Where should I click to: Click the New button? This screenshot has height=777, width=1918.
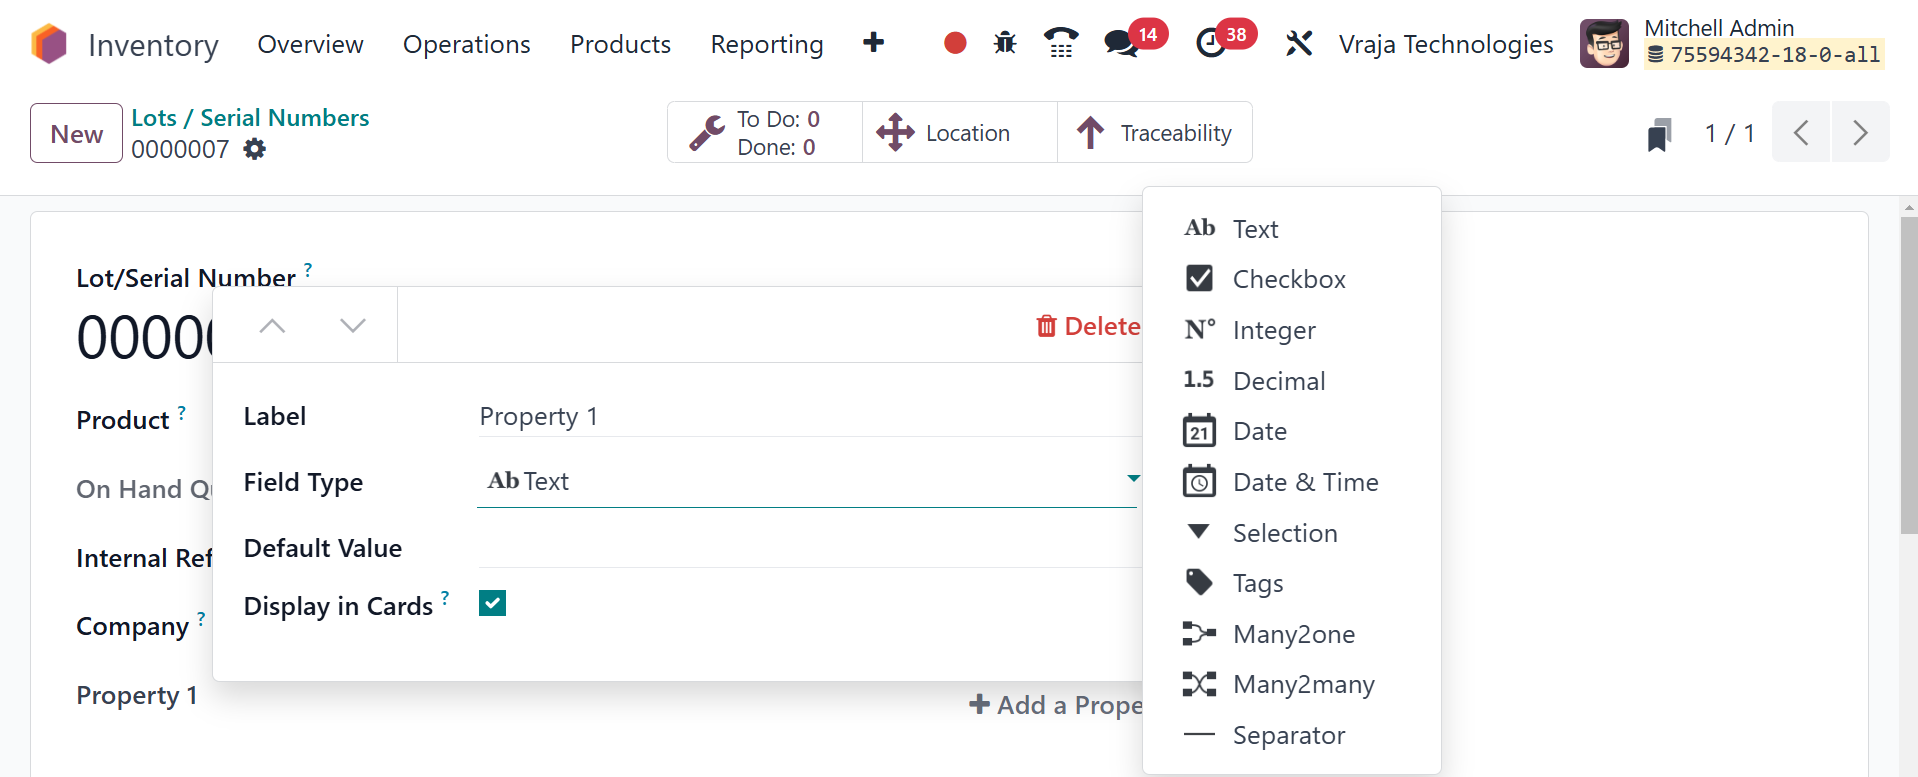[x=76, y=133]
